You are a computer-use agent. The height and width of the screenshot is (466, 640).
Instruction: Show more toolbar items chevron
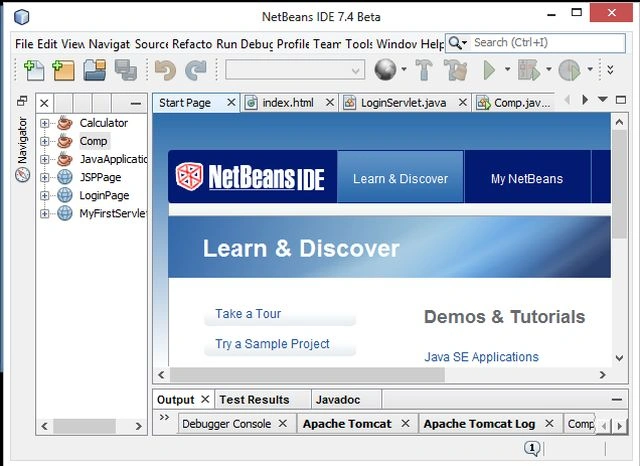point(610,70)
